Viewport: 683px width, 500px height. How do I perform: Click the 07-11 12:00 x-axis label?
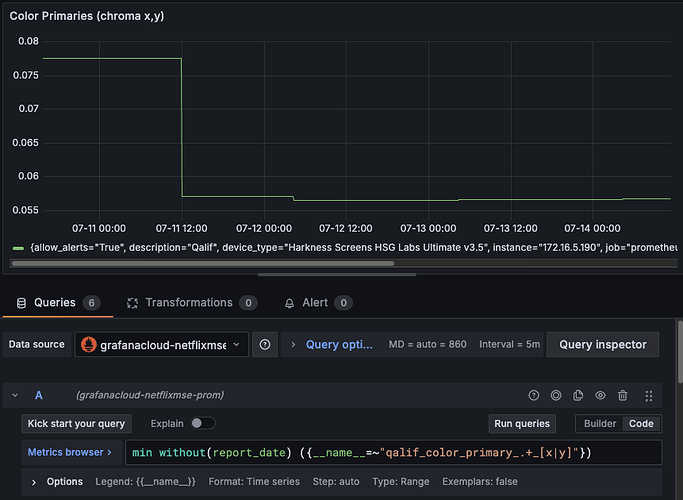pyautogui.click(x=181, y=228)
